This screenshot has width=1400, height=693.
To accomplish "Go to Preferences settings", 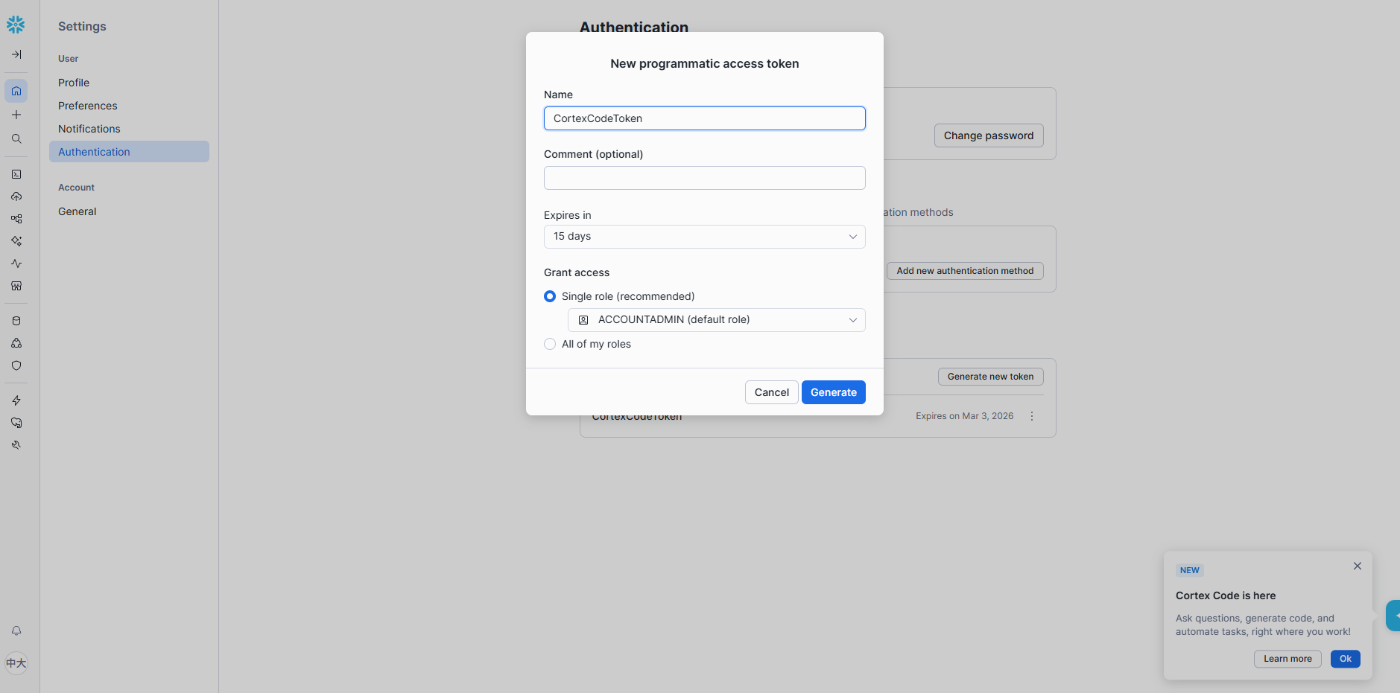I will click(129, 106).
